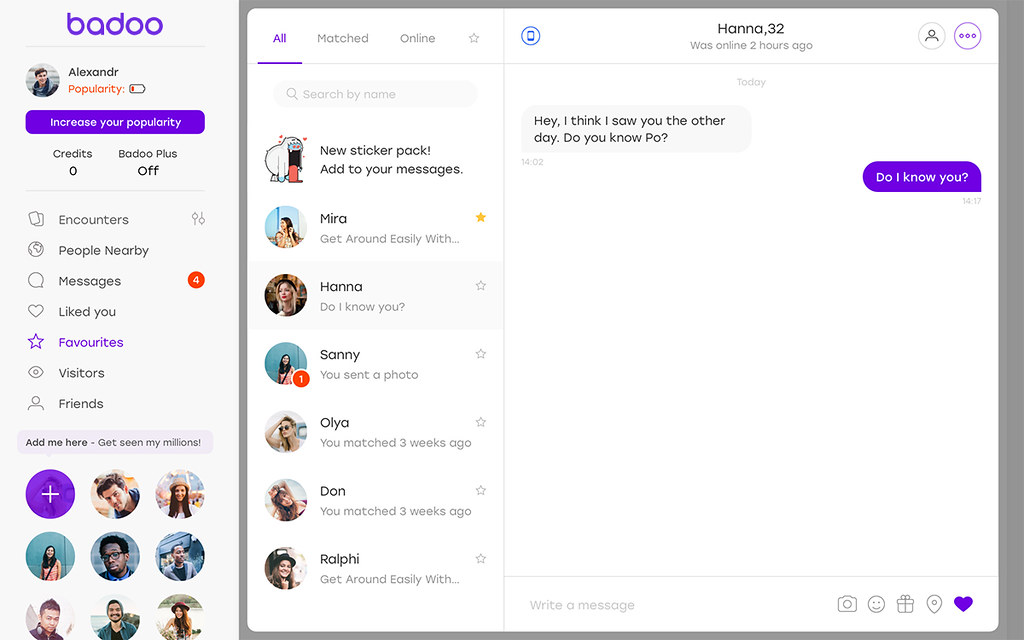Click the "Do I know you?" sent bubble

[x=921, y=177]
